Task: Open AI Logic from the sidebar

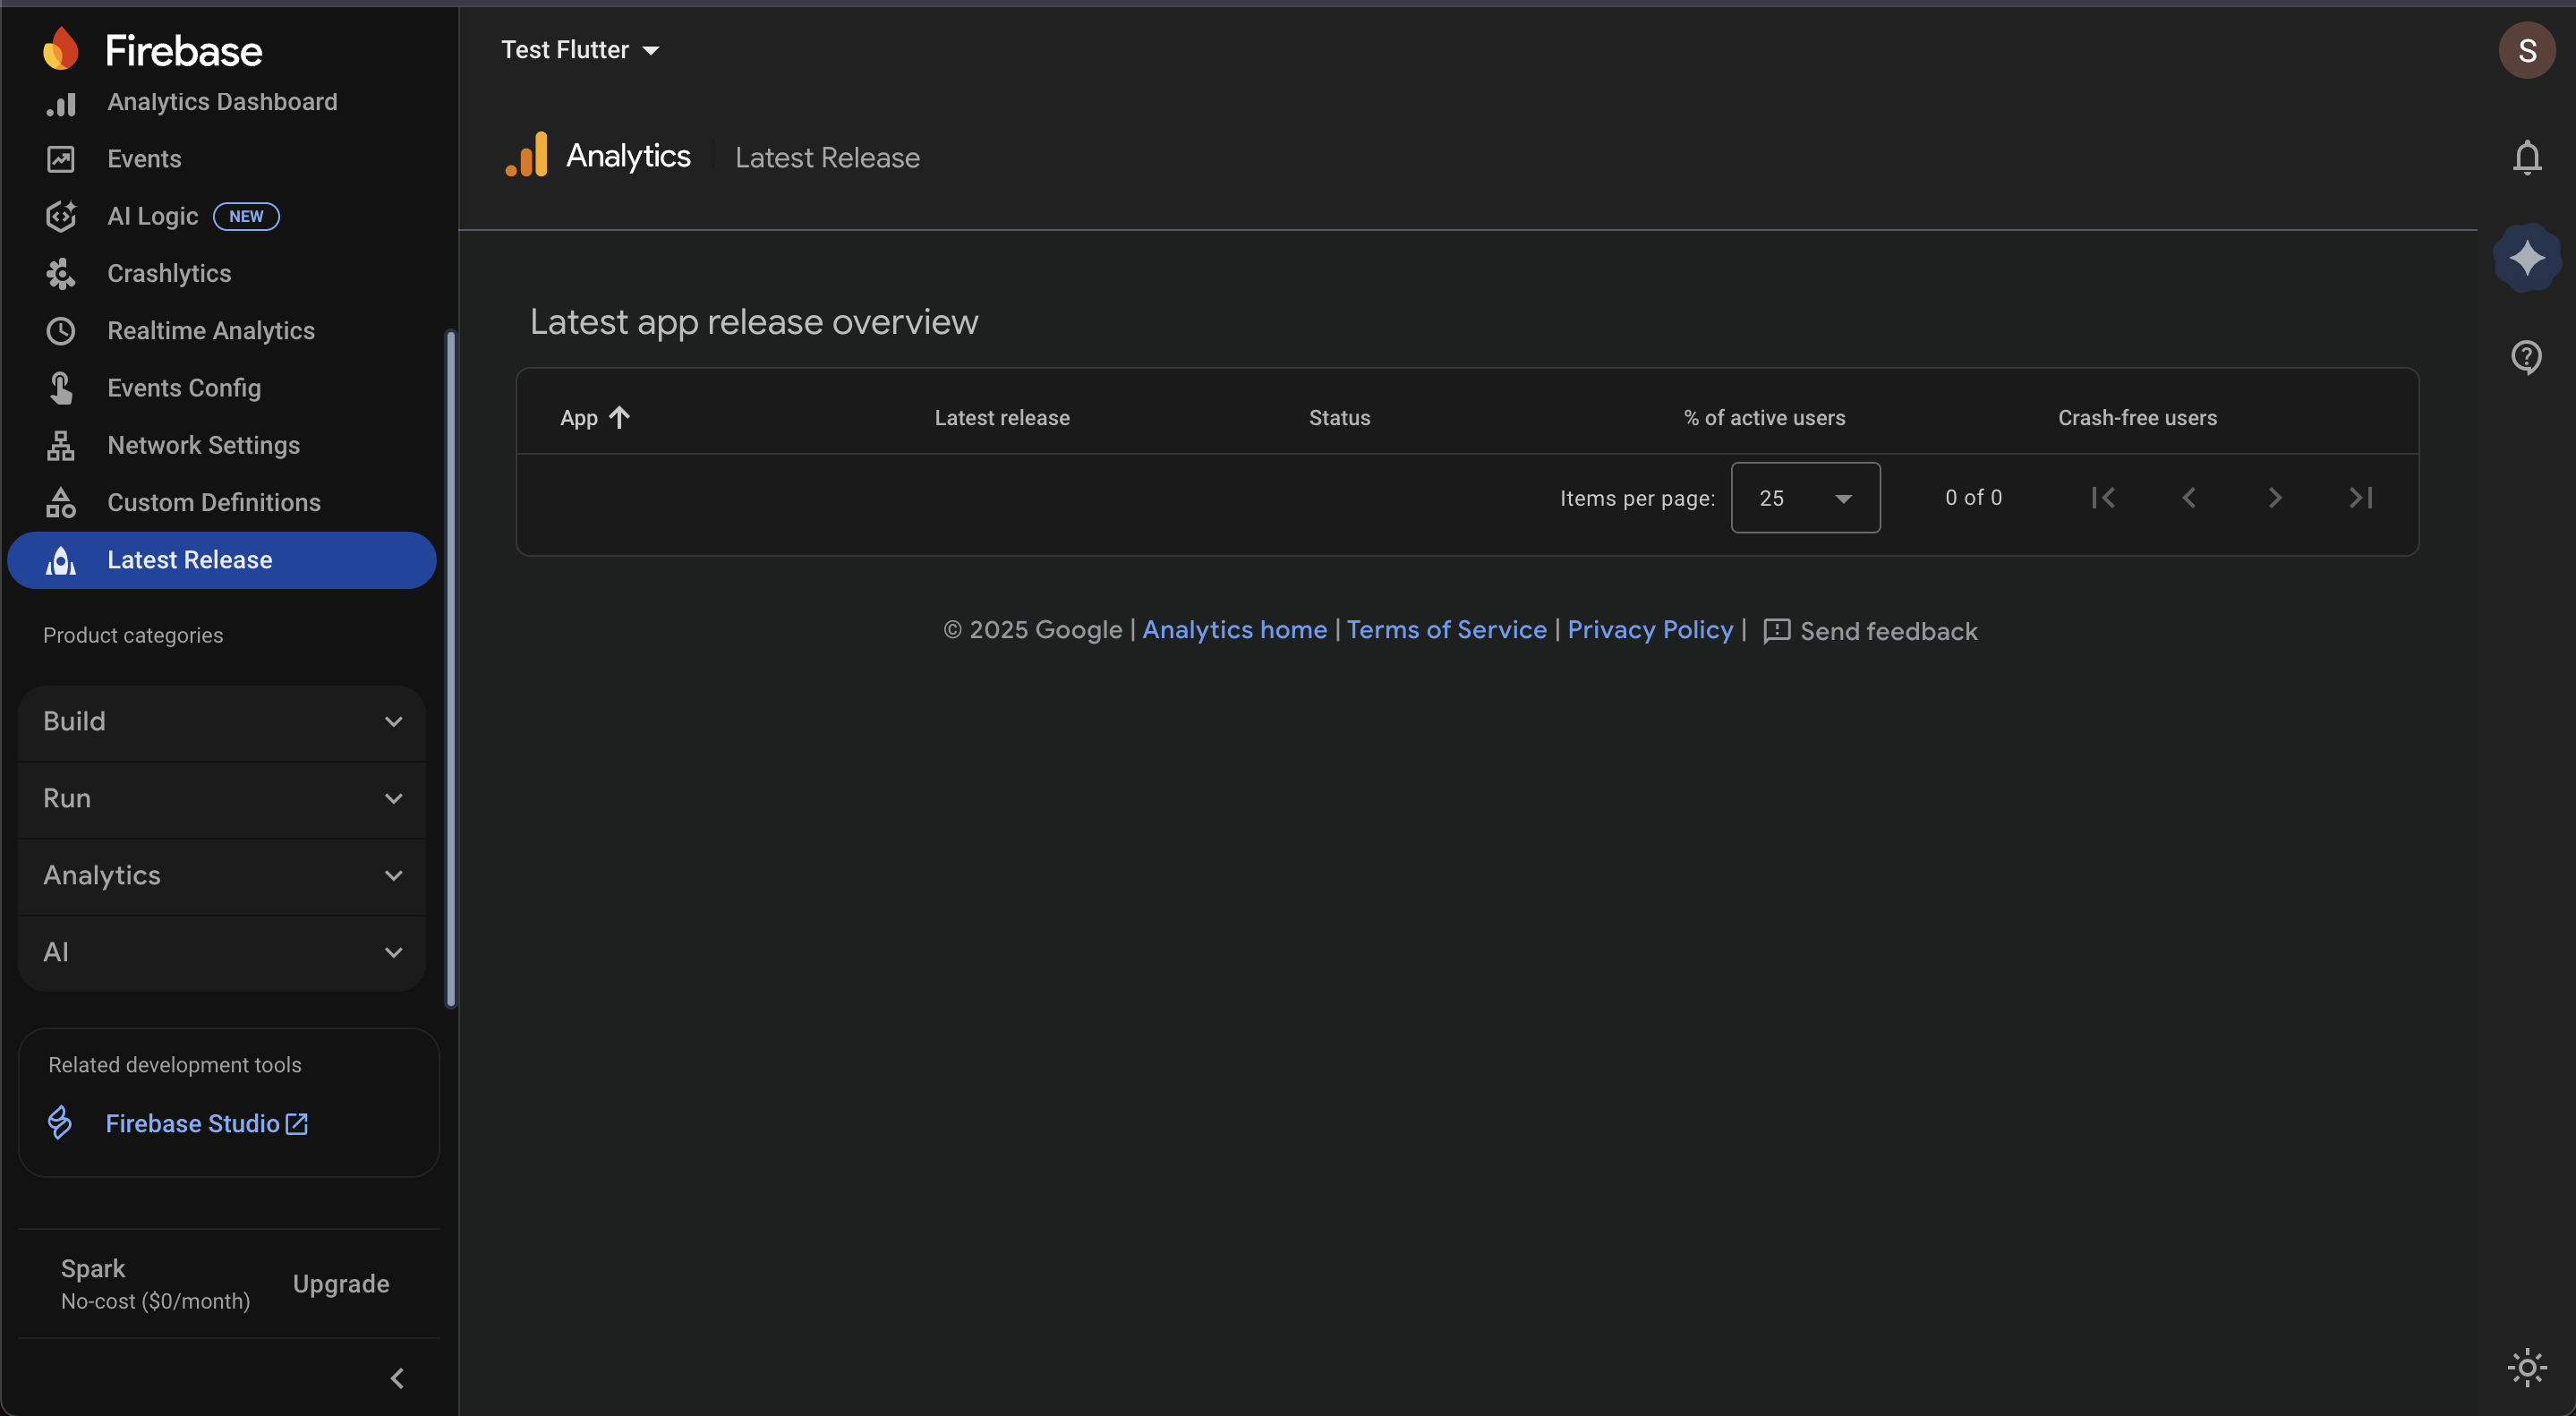Action: [152, 216]
